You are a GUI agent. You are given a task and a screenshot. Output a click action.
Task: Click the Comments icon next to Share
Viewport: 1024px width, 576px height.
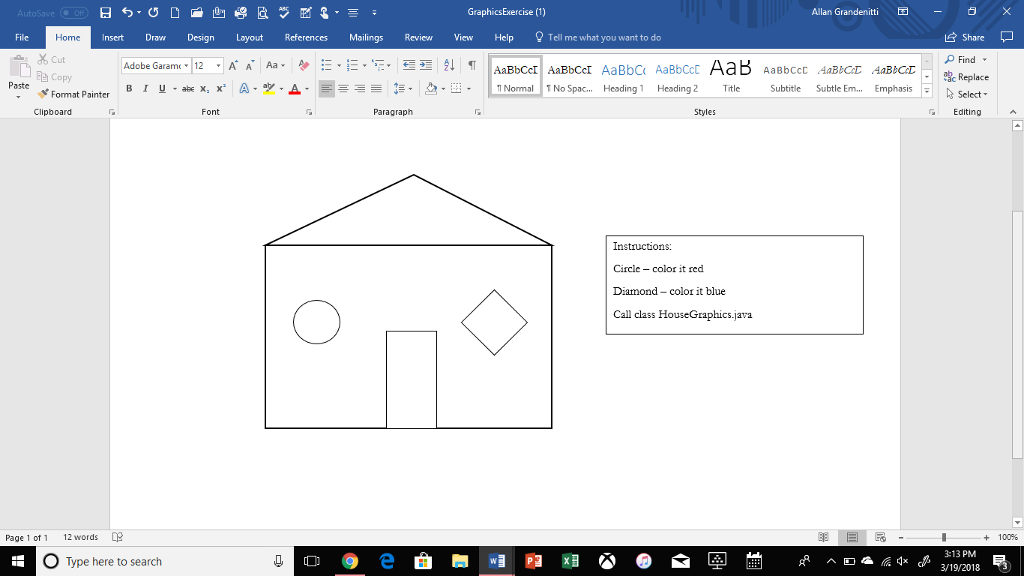coord(1006,37)
